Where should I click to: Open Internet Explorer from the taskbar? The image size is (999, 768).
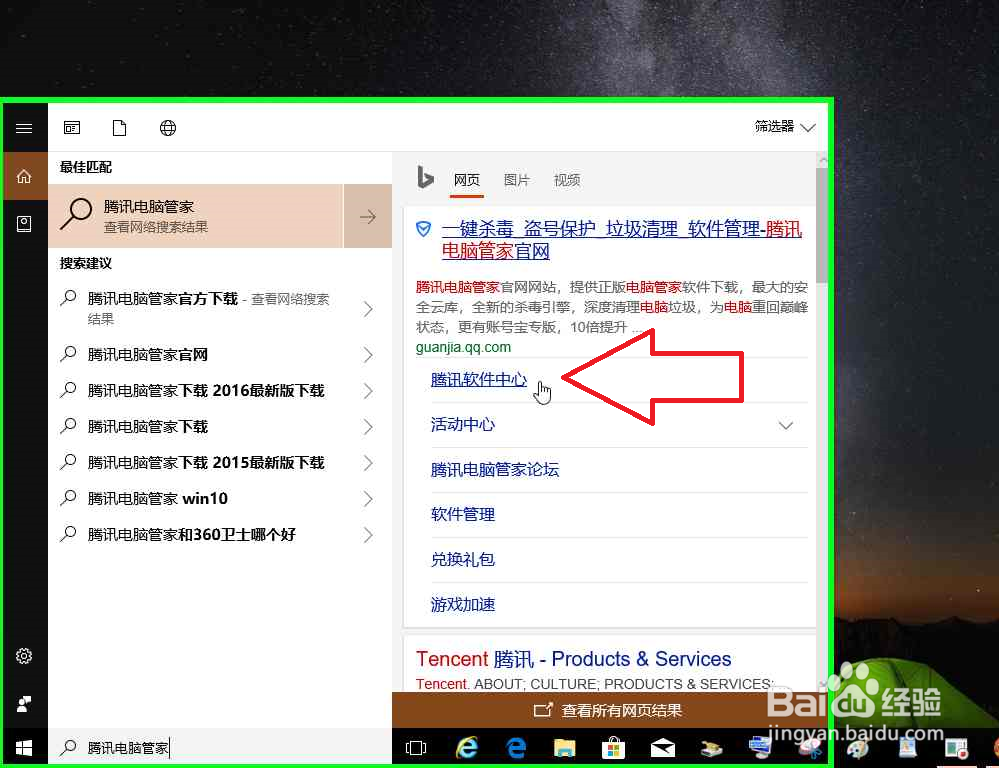466,747
